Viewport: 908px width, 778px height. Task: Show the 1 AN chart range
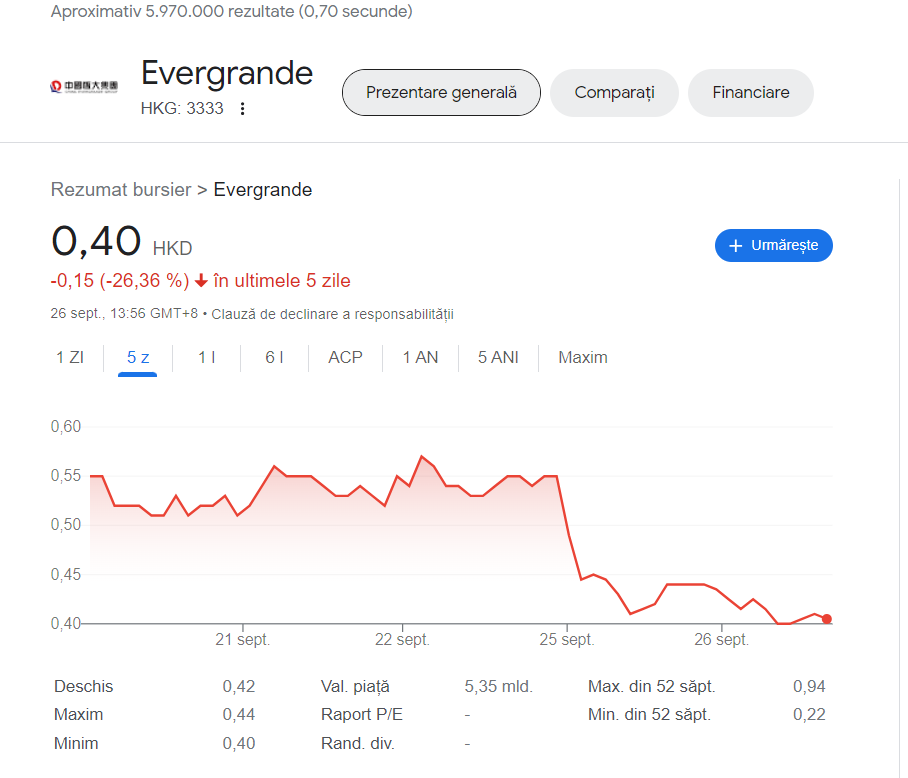click(420, 358)
